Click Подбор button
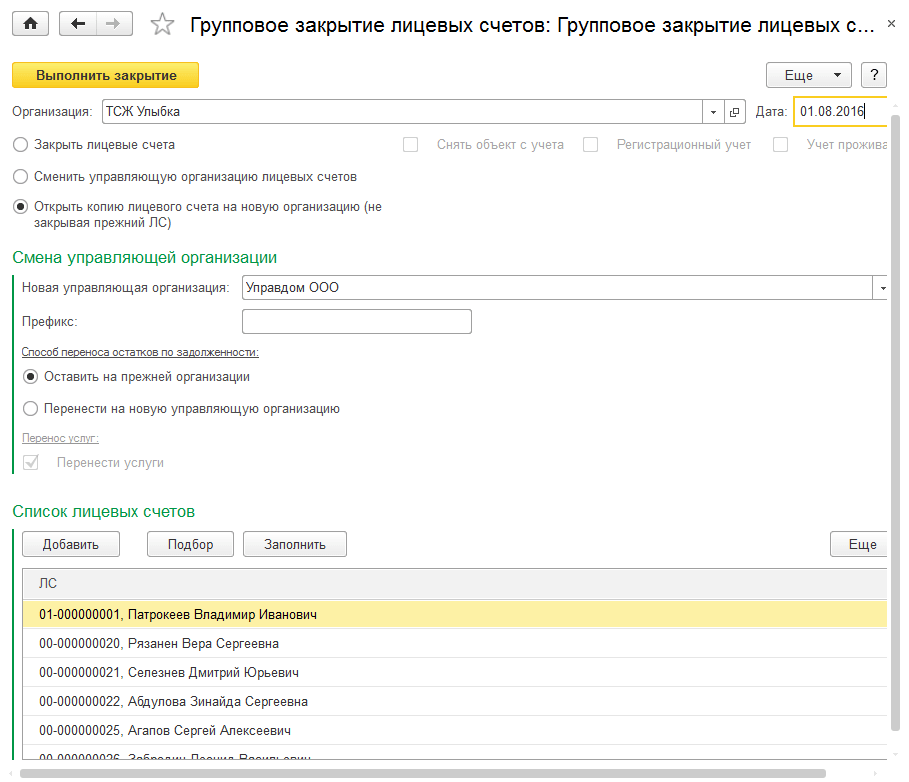This screenshot has width=909, height=782. pos(190,544)
